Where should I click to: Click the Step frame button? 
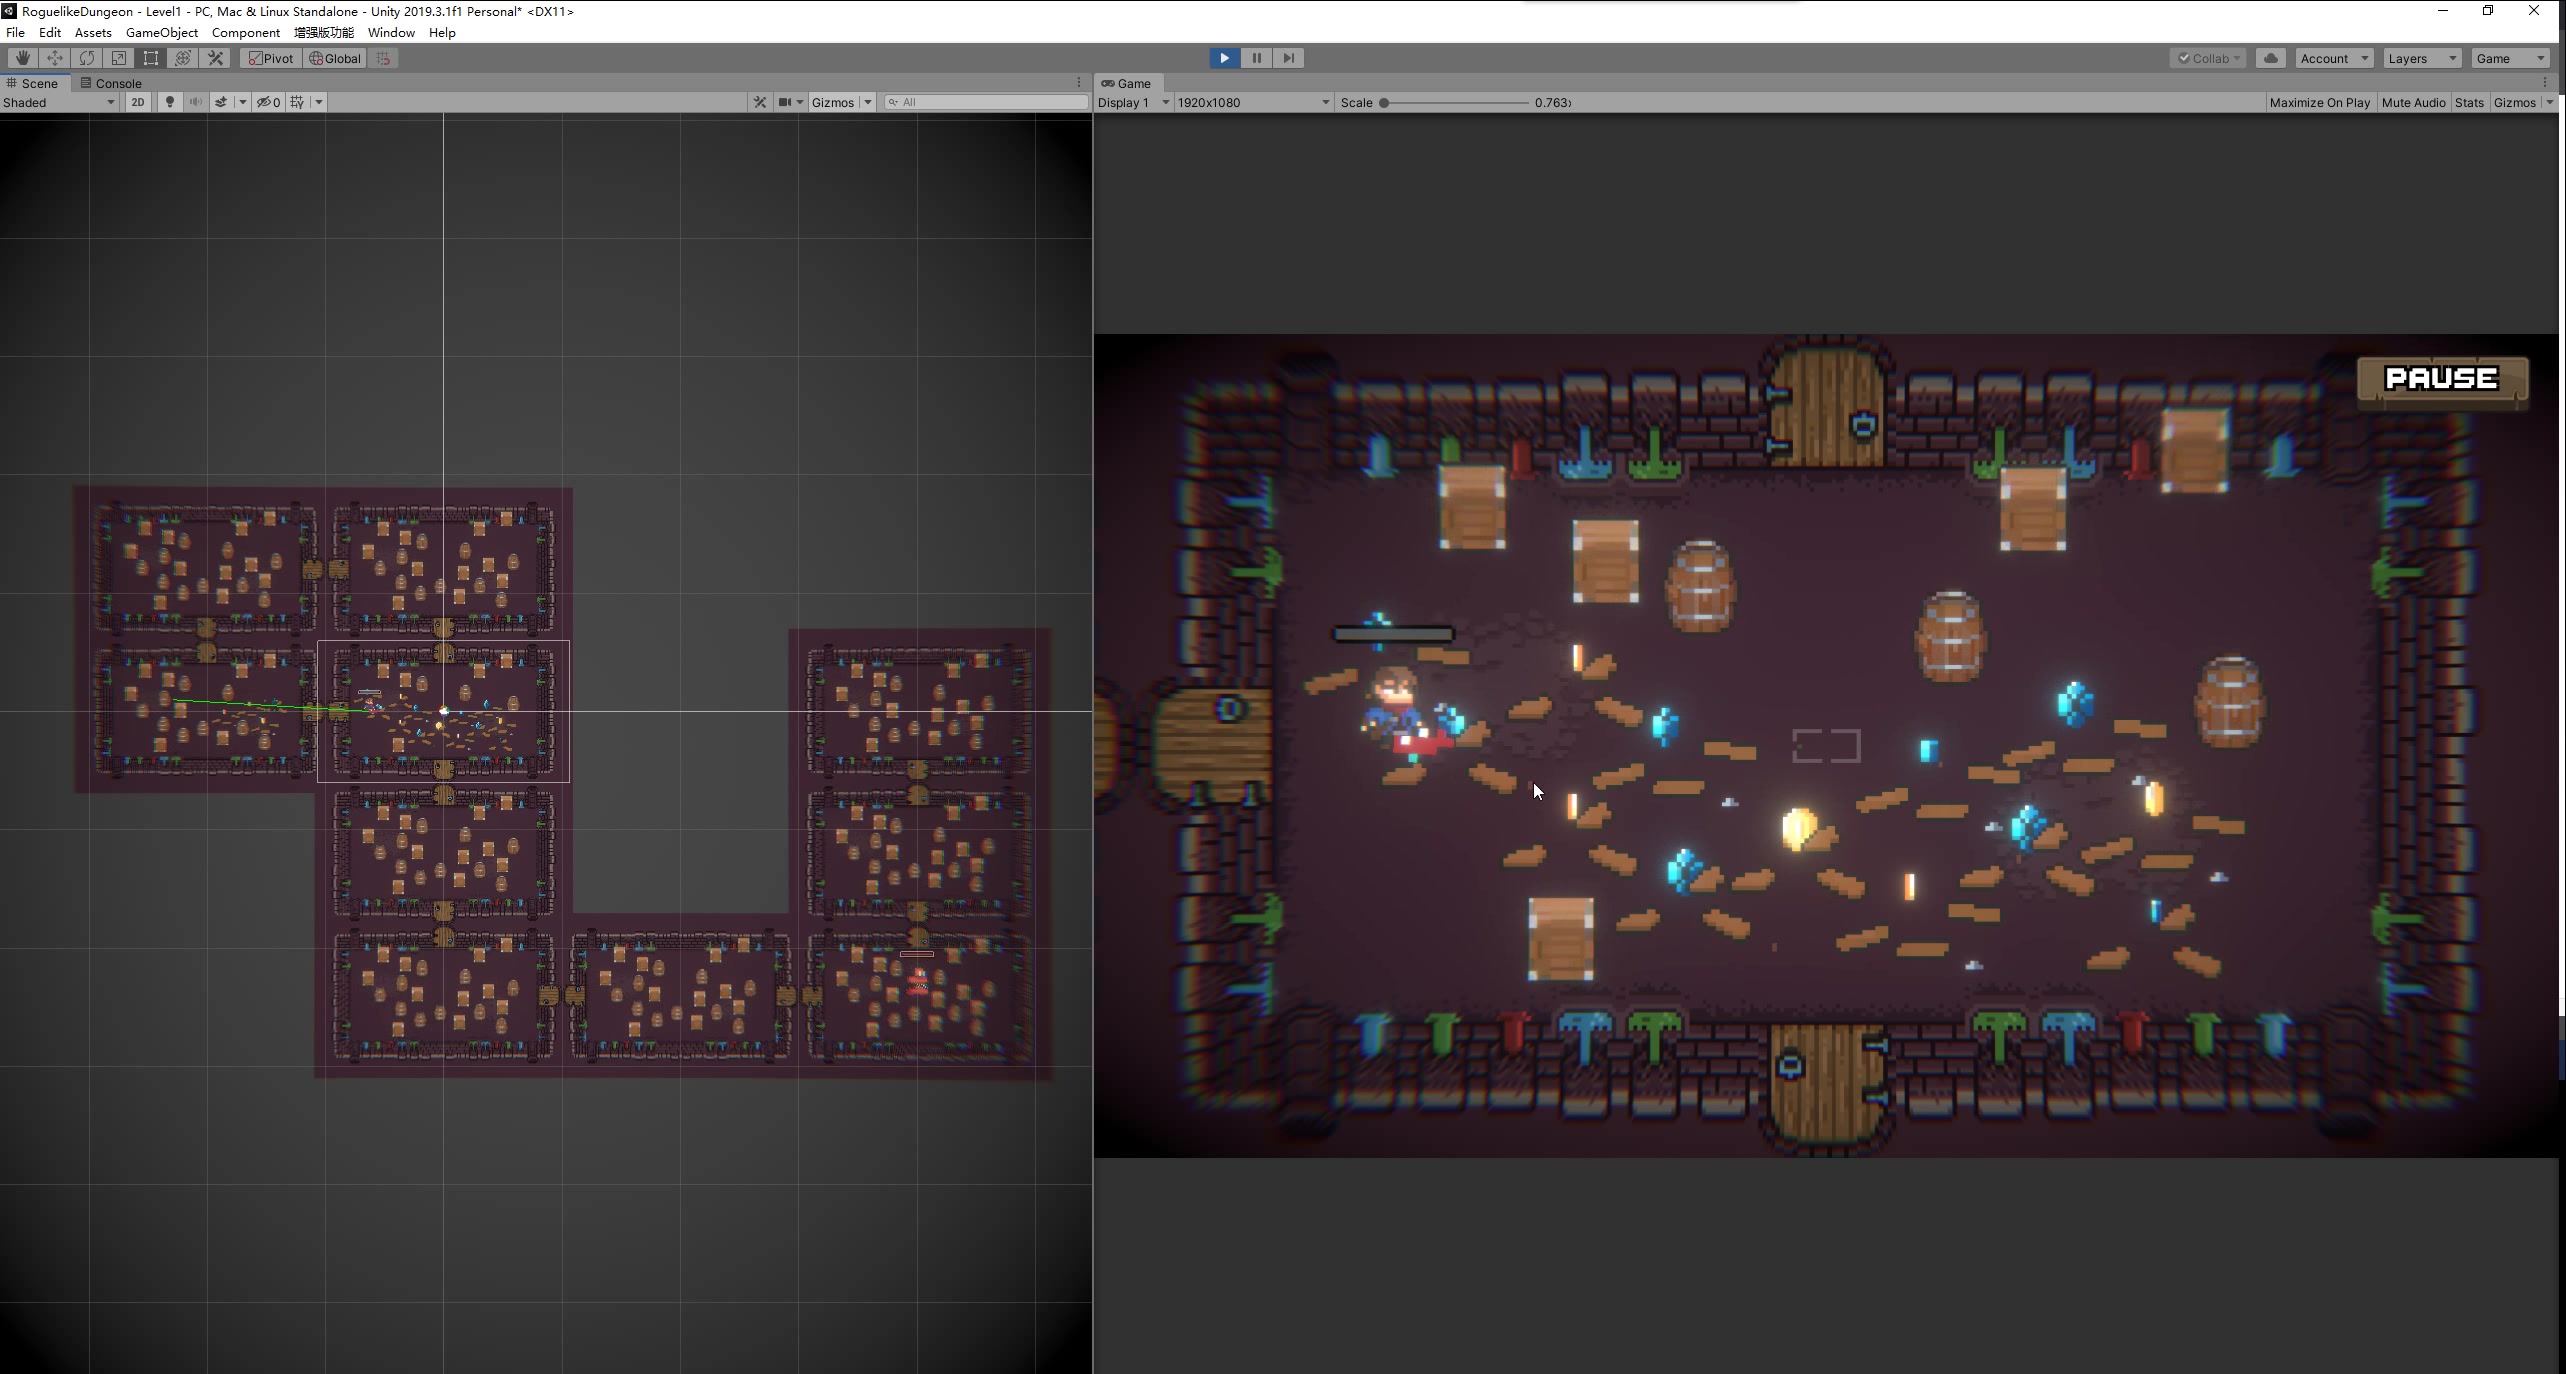click(1289, 58)
